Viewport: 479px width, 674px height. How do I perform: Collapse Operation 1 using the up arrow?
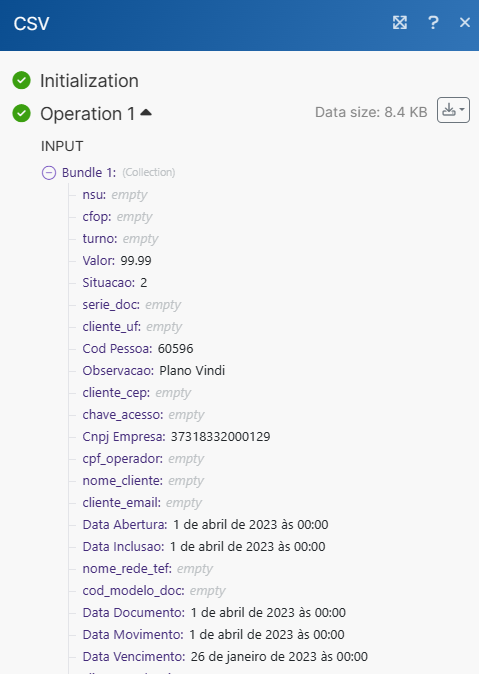146,113
